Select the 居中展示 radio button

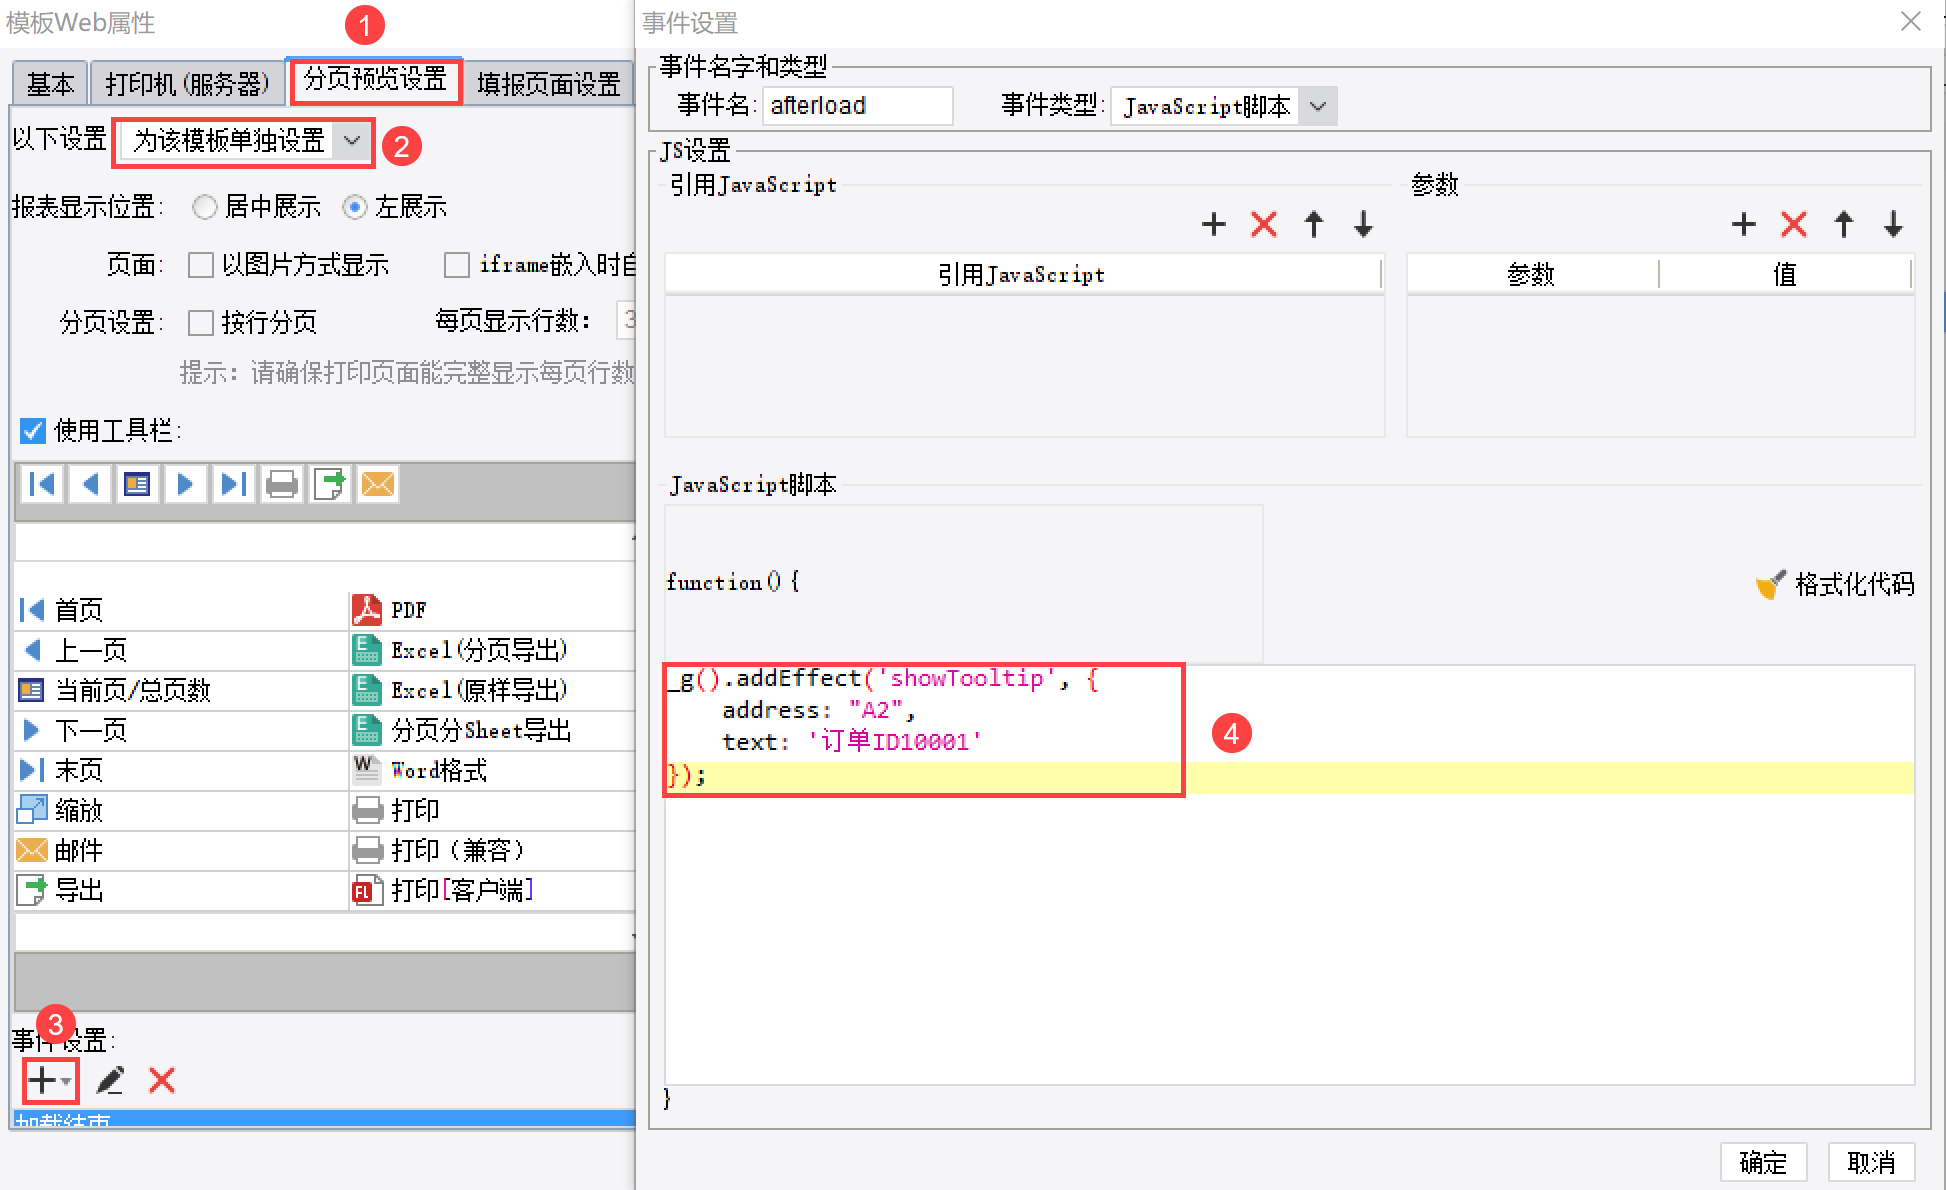pyautogui.click(x=205, y=207)
